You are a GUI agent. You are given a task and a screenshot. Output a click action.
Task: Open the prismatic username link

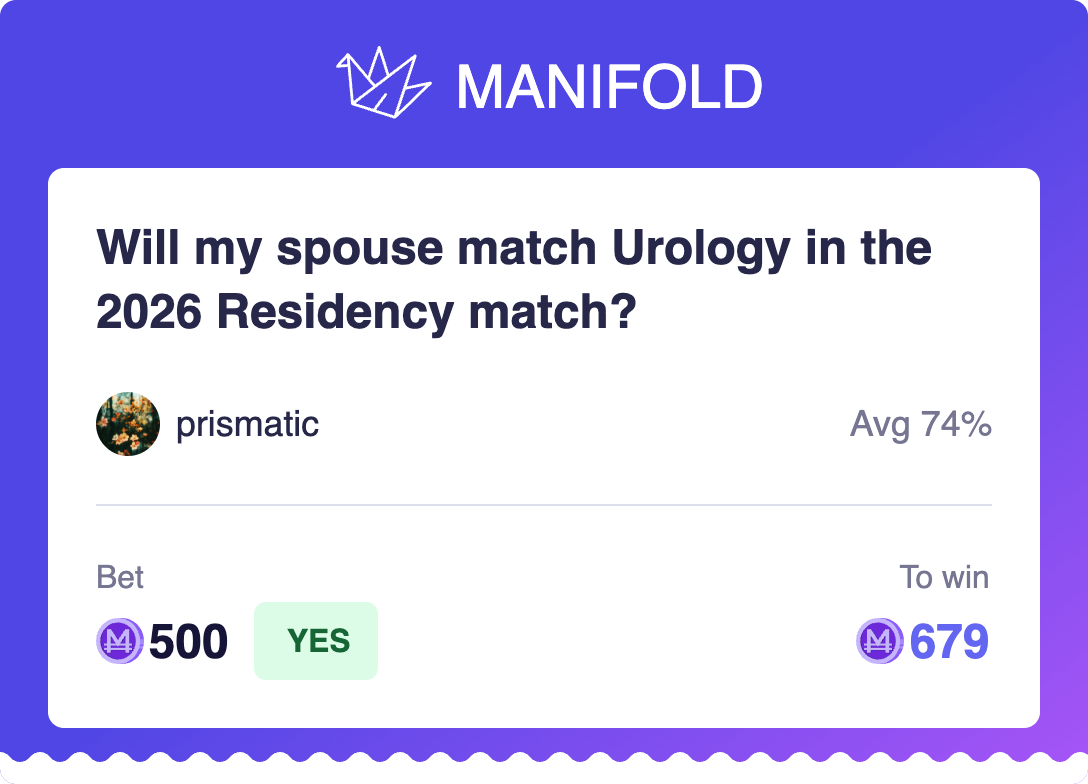pyautogui.click(x=247, y=424)
